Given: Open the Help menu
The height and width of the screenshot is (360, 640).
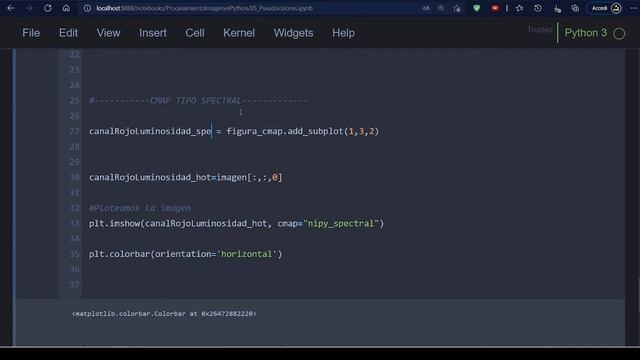Looking at the screenshot, I should point(343,33).
